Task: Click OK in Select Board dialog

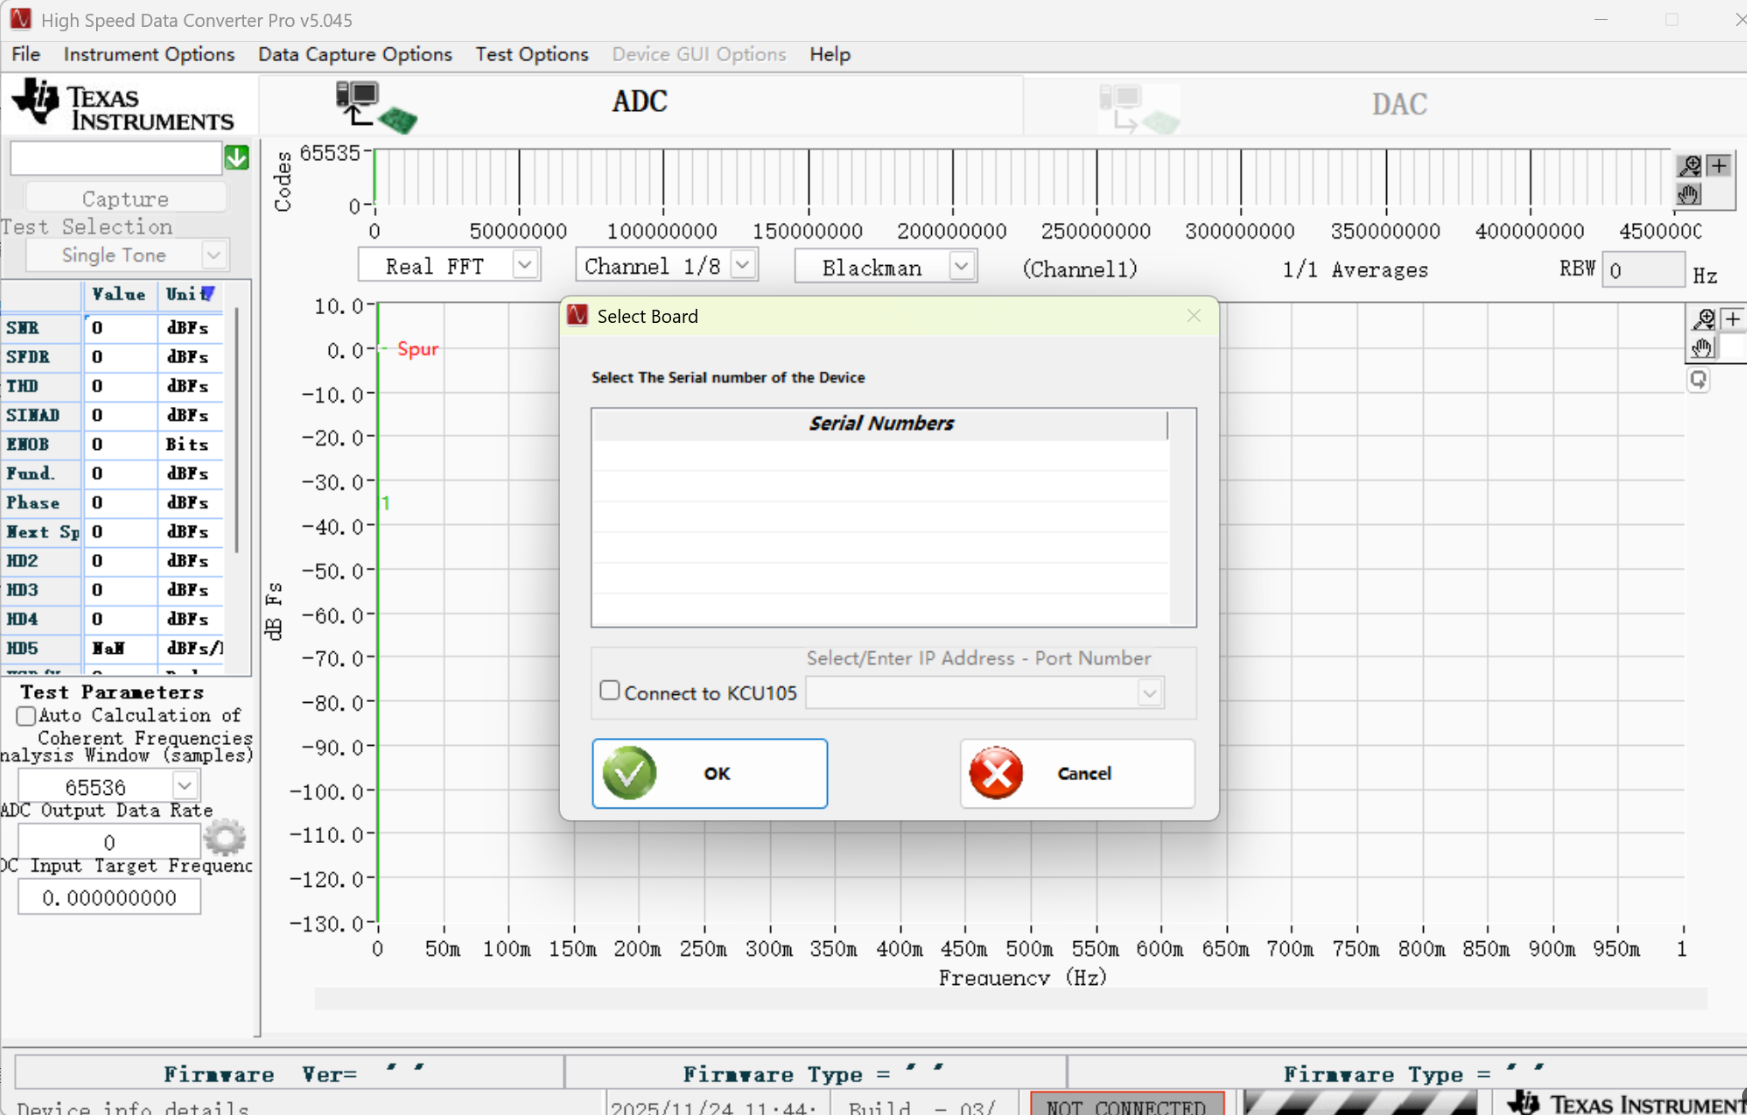Action: coord(710,773)
